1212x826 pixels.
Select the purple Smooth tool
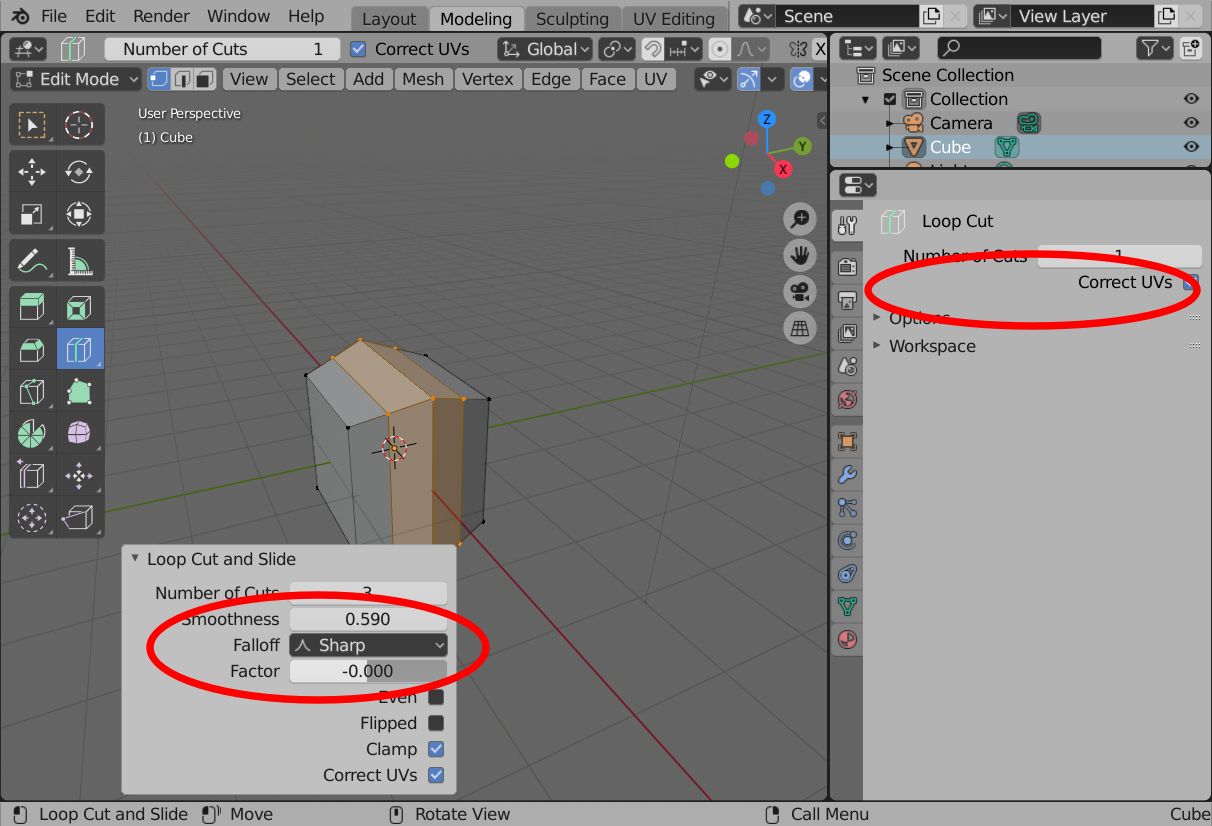[79, 433]
